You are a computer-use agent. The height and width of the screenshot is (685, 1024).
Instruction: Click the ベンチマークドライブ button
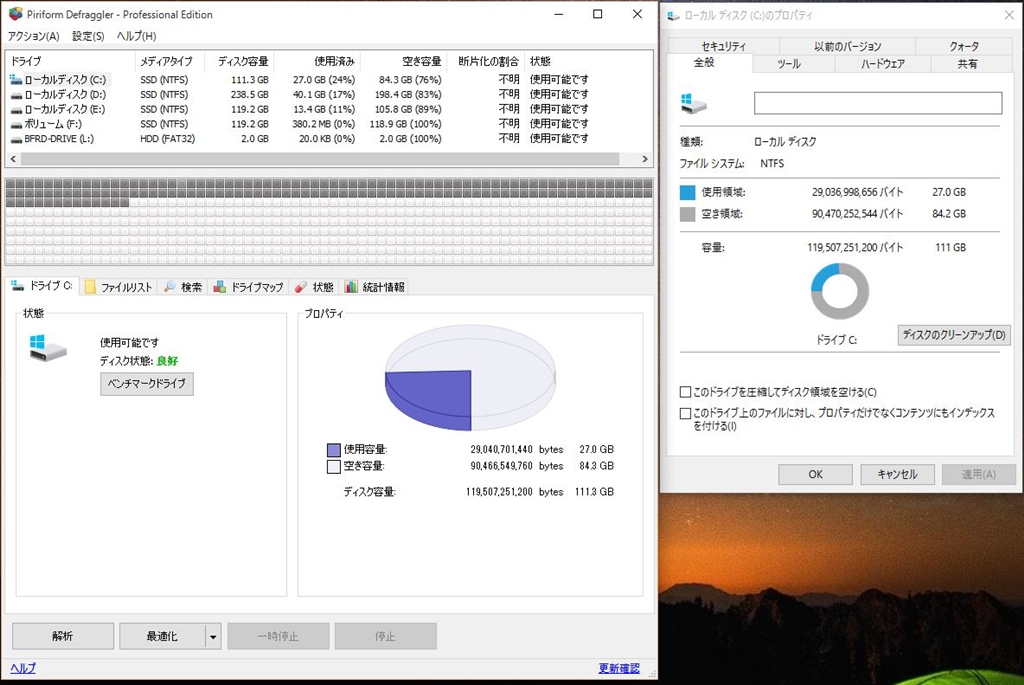(x=147, y=383)
